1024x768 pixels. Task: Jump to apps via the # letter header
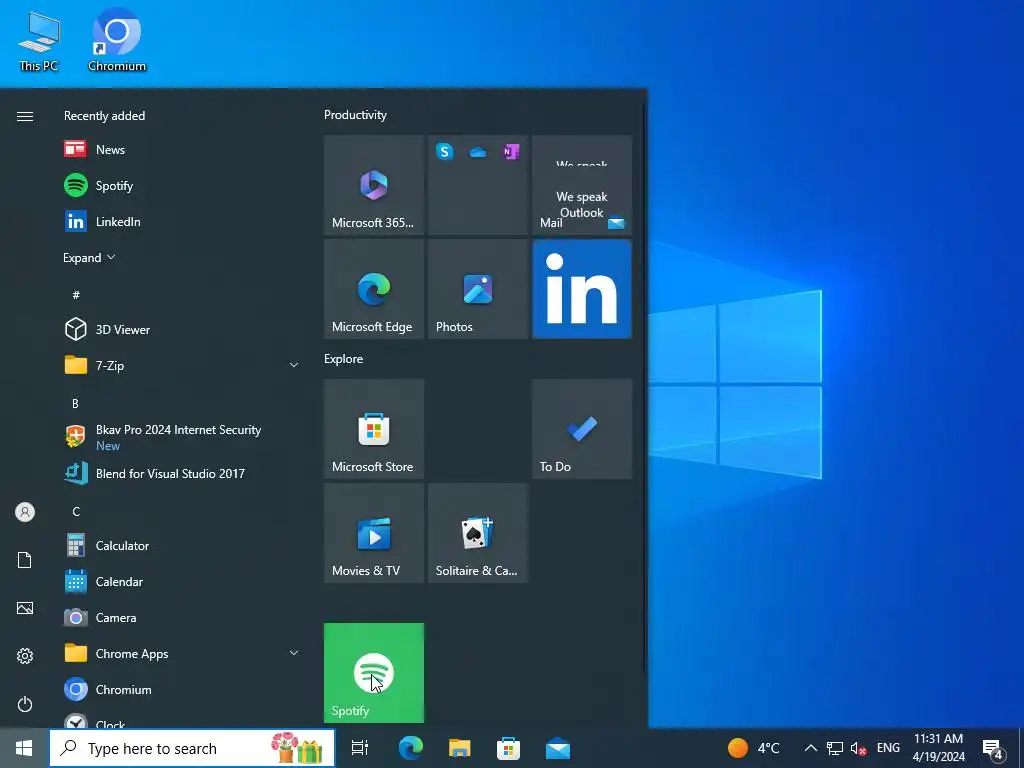pos(76,295)
